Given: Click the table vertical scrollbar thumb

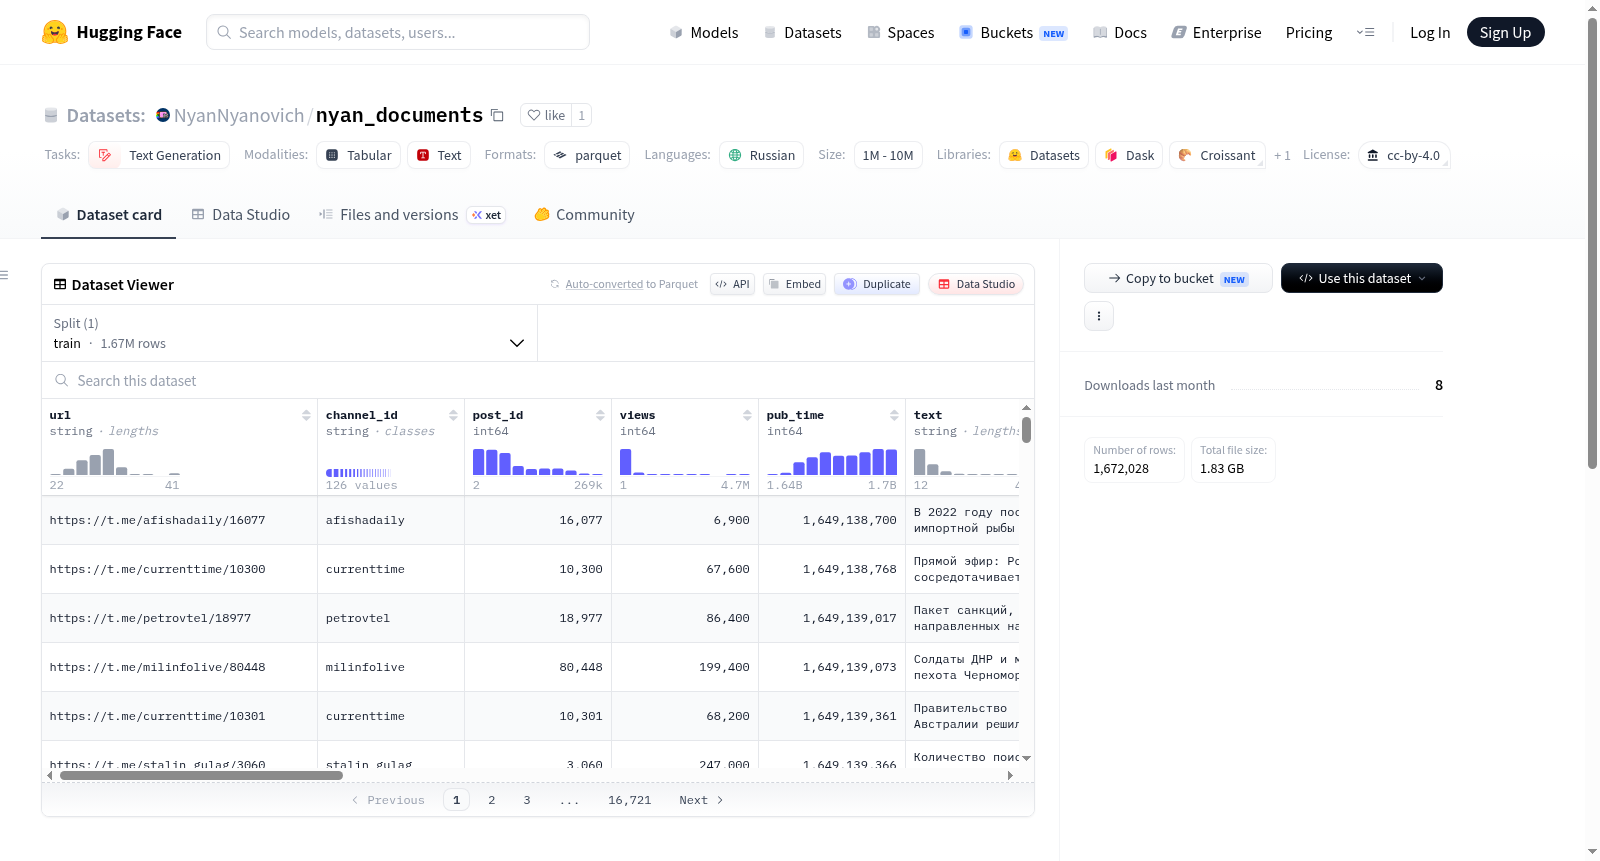Looking at the screenshot, I should click(x=1026, y=430).
